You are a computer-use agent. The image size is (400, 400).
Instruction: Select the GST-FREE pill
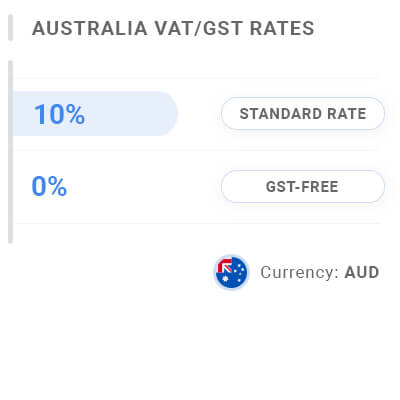(x=303, y=187)
